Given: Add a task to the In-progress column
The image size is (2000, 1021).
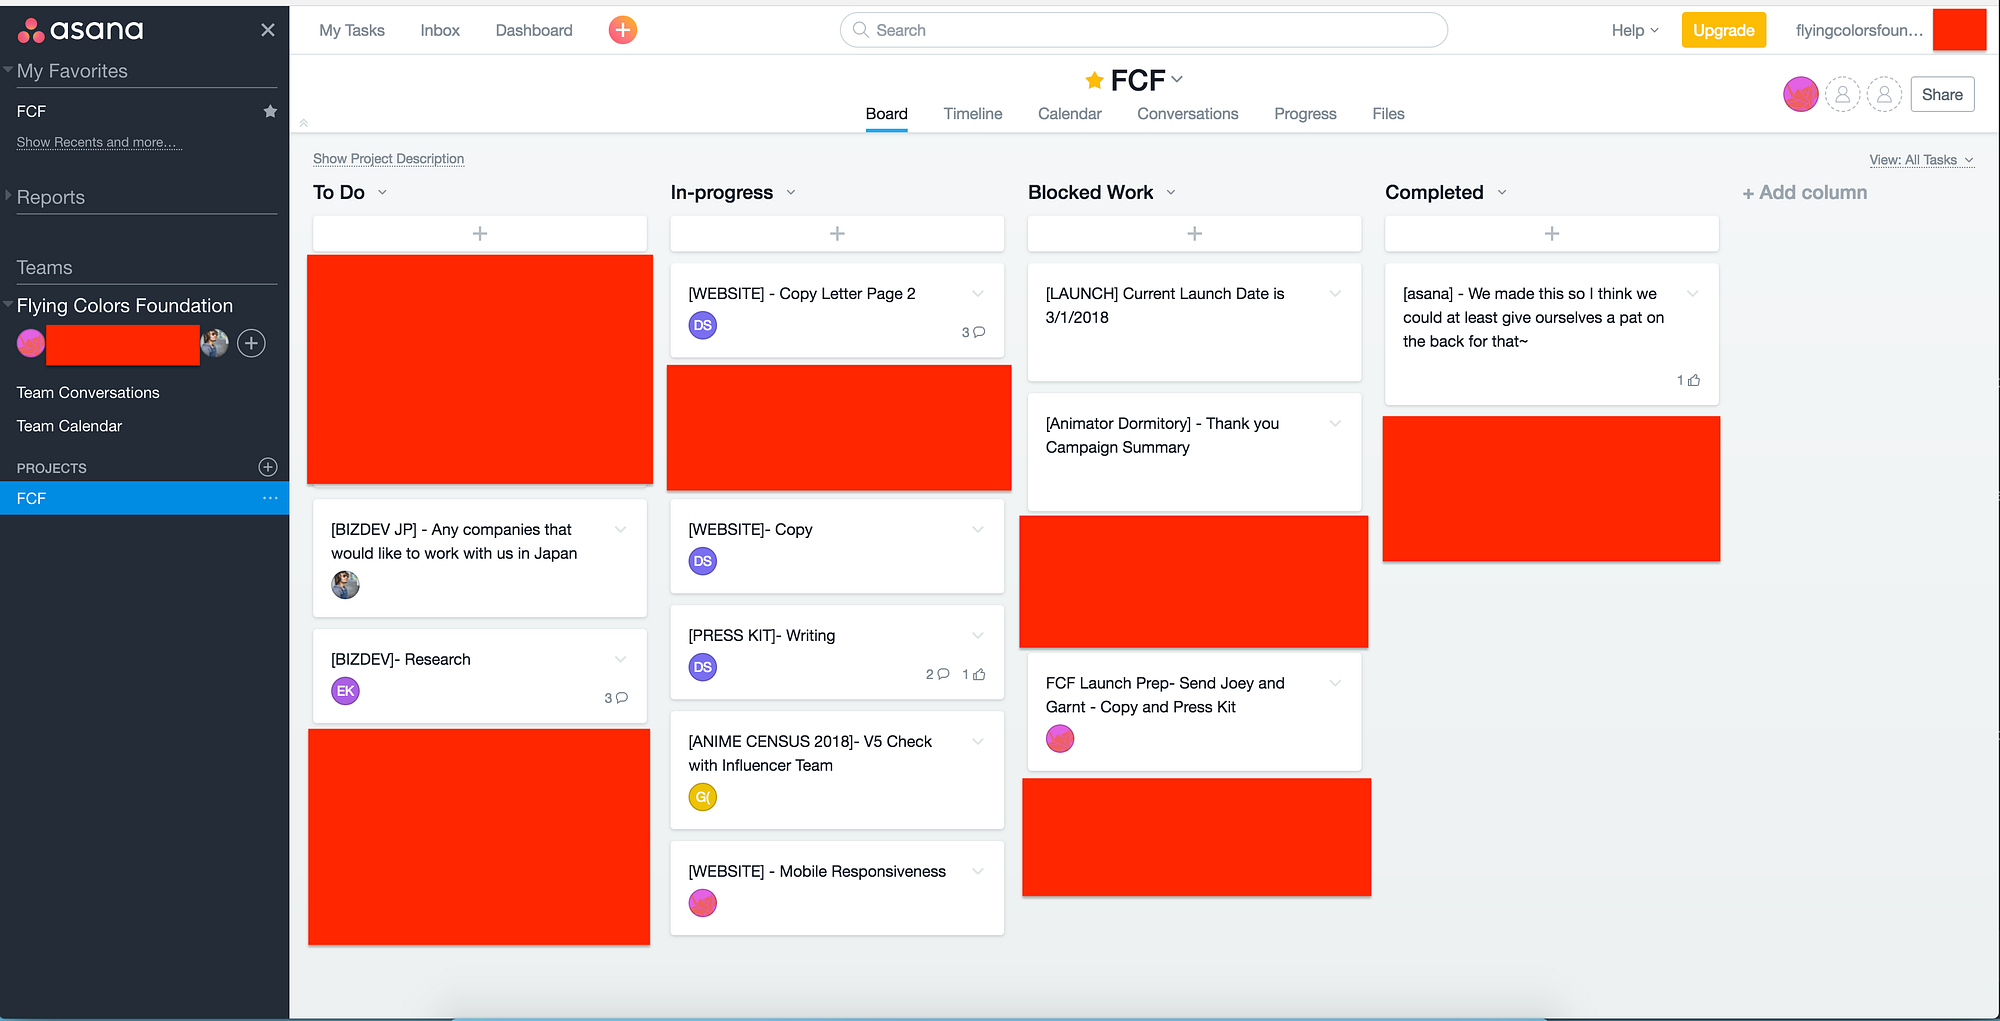Looking at the screenshot, I should (x=837, y=233).
